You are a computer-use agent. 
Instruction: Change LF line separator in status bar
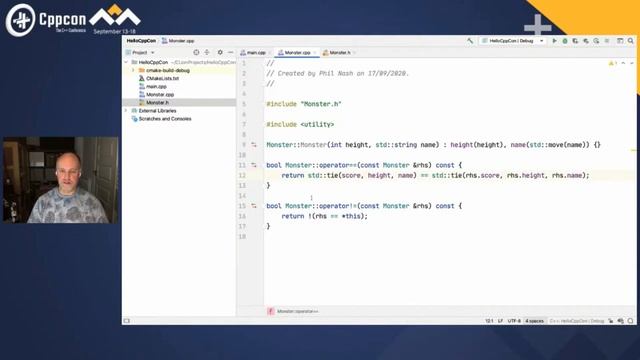[500, 321]
